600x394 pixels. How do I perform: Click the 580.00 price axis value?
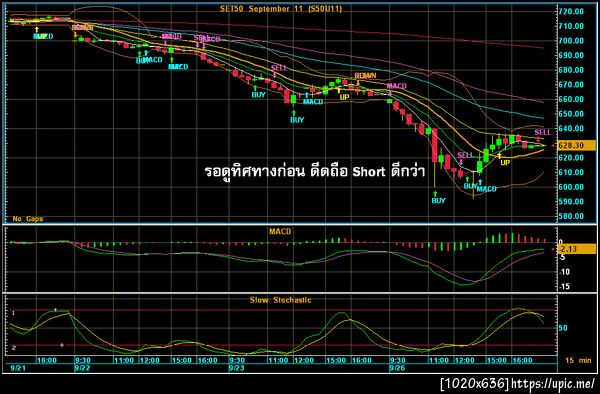(571, 216)
